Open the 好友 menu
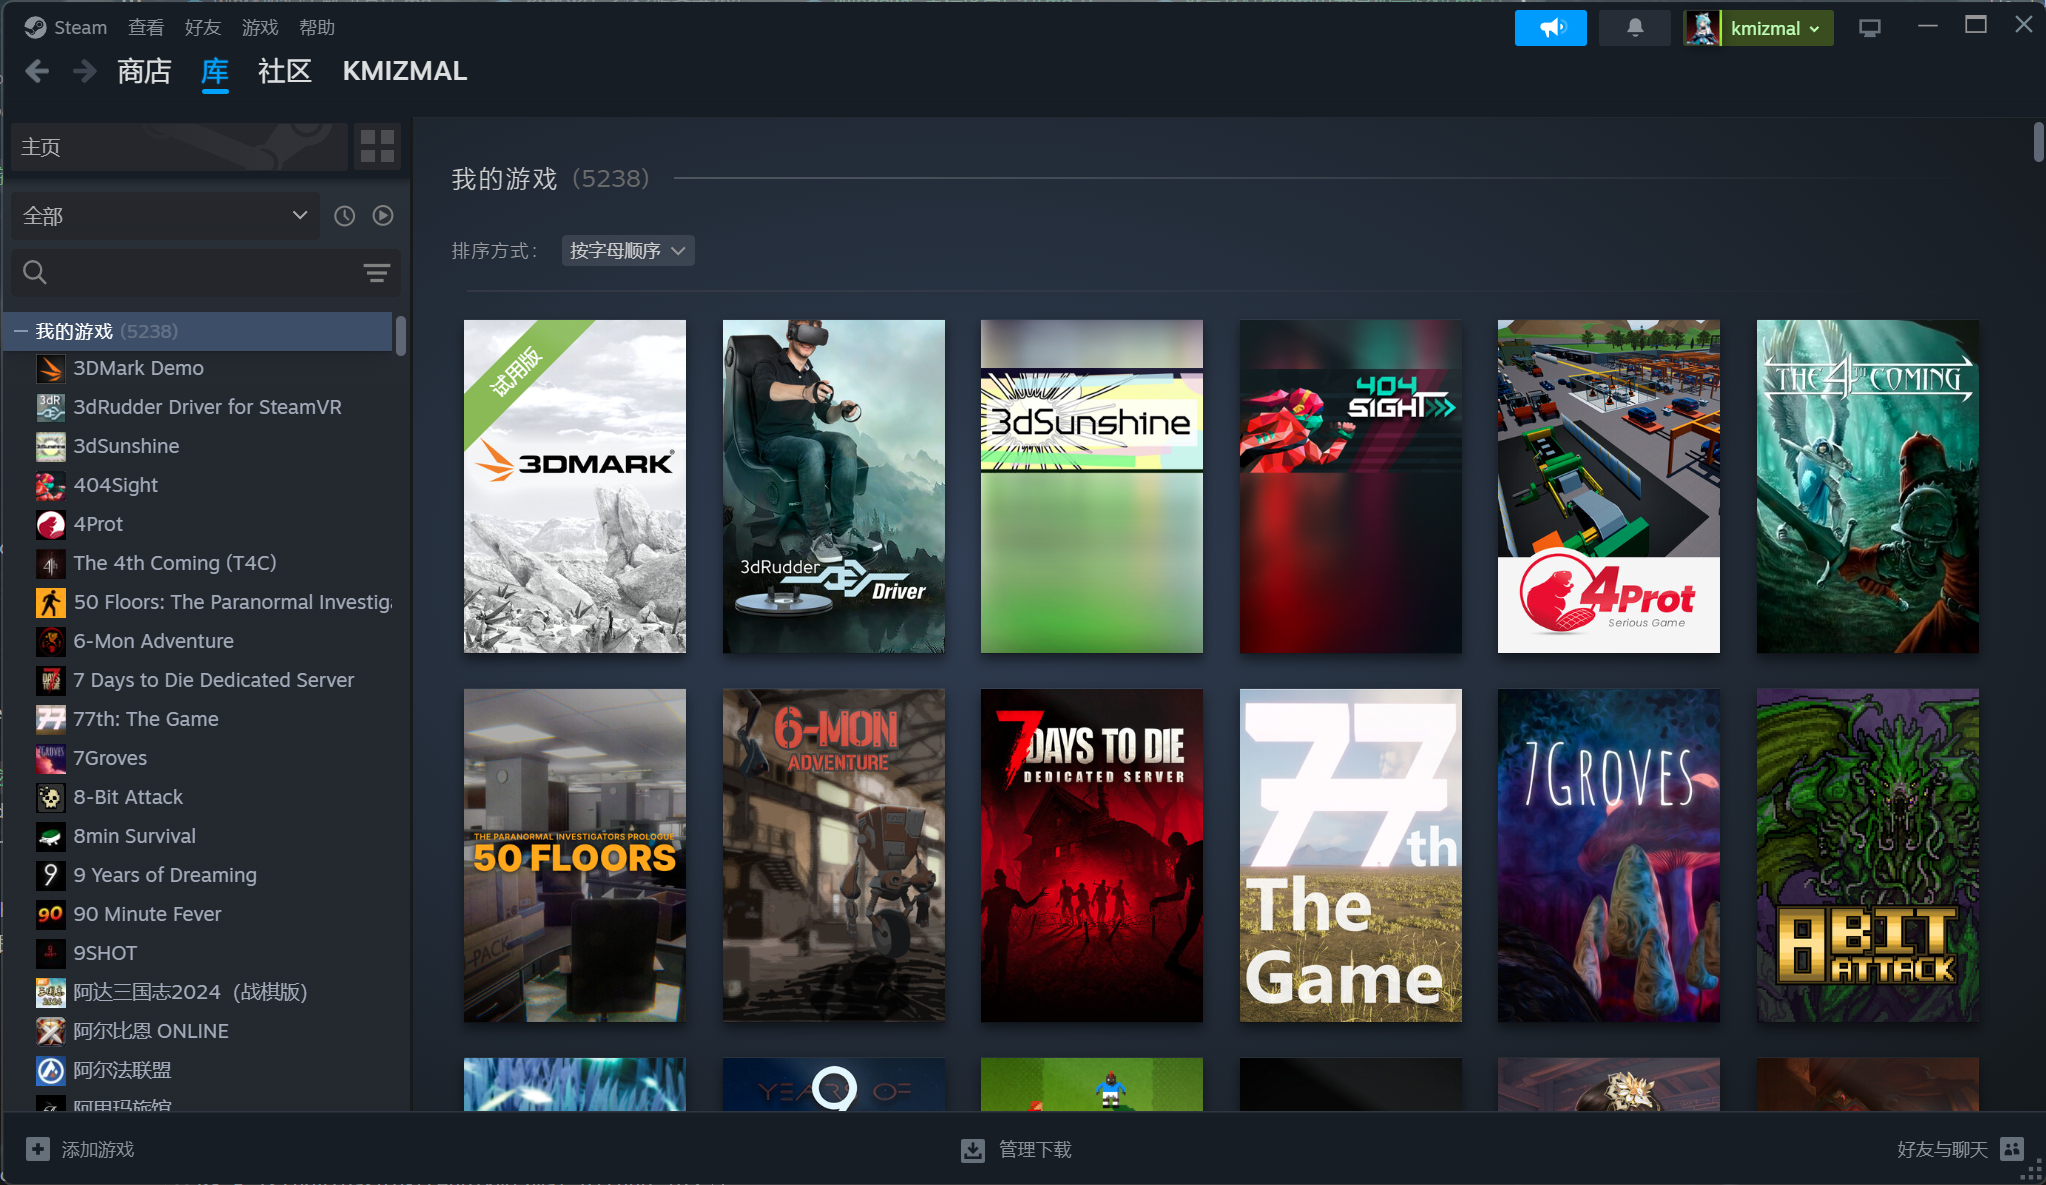This screenshot has width=2046, height=1185. coord(203,28)
